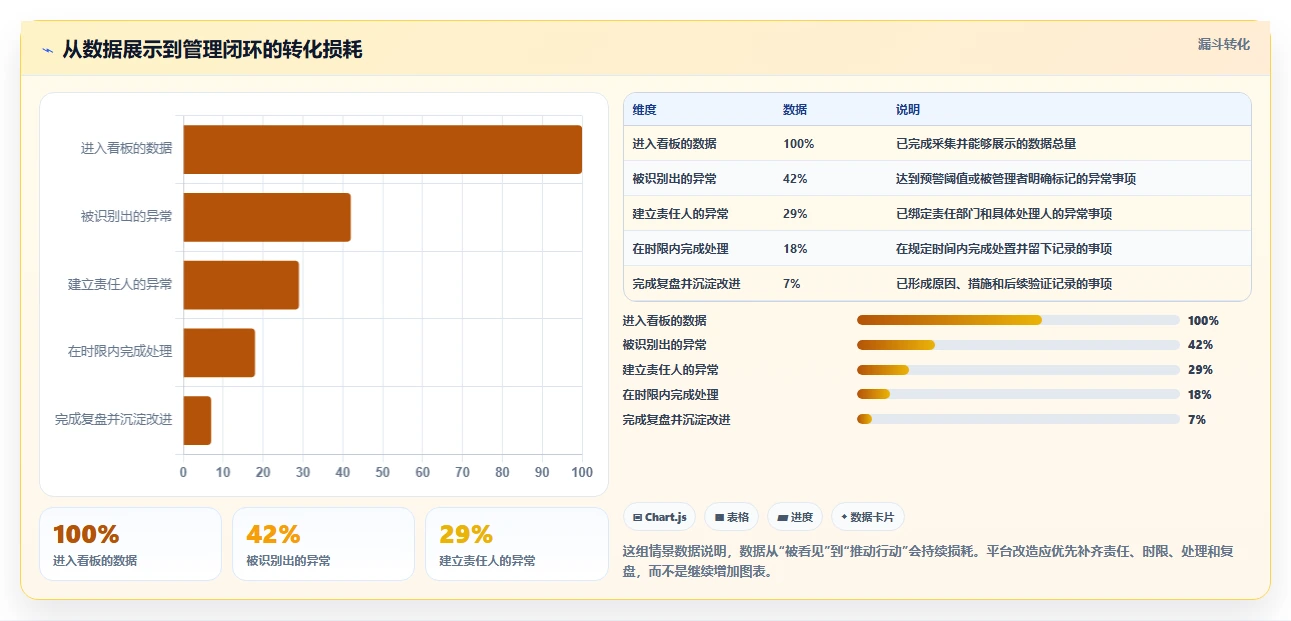Click the table cell 建立责任人的异常
The image size is (1291, 621).
pyautogui.click(x=680, y=214)
